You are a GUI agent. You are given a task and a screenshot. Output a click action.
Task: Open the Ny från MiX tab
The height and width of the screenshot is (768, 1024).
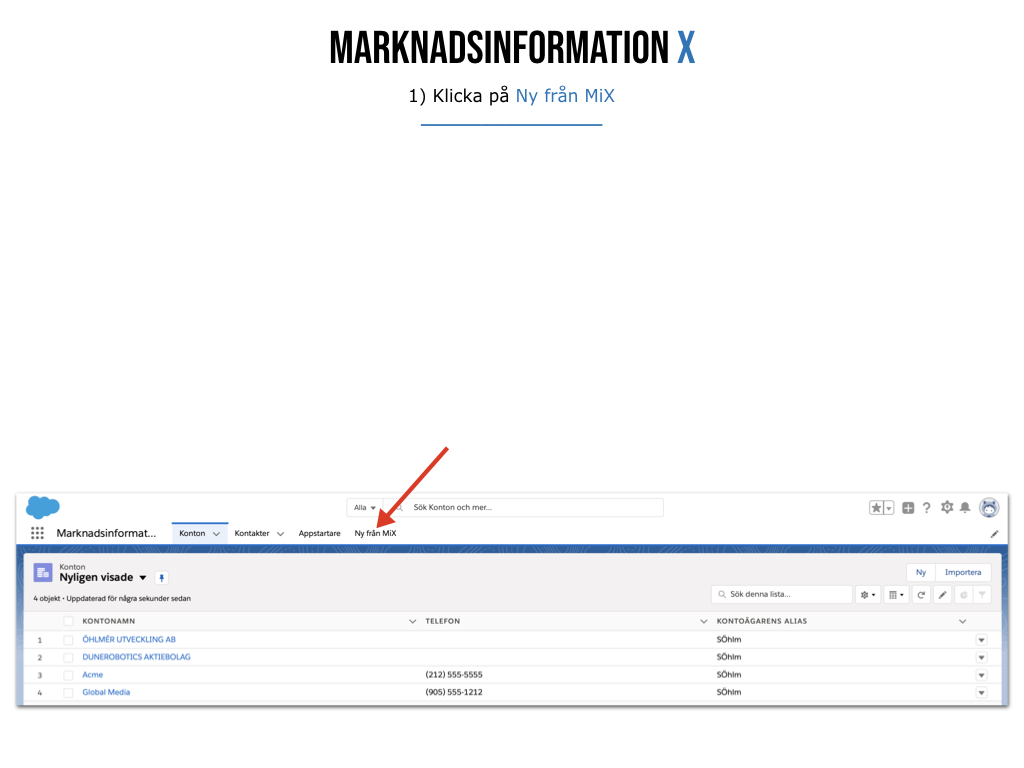pyautogui.click(x=375, y=534)
